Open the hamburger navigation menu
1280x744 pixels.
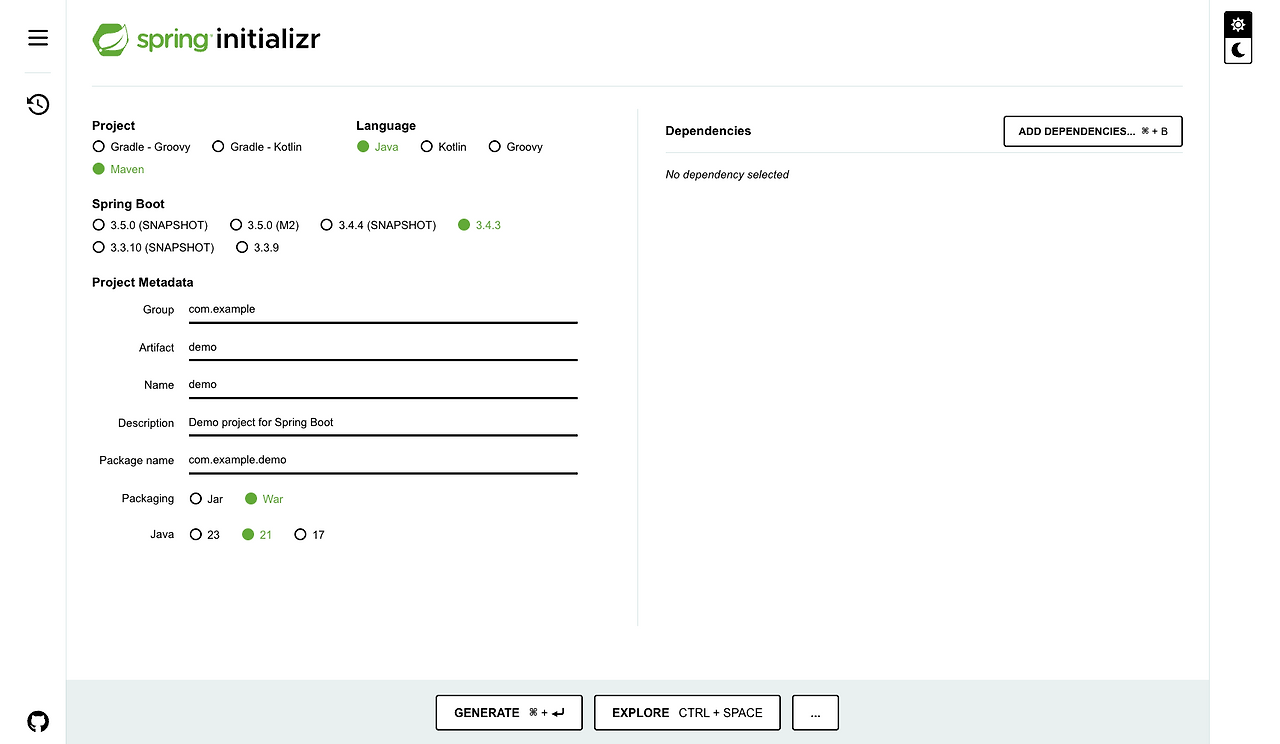[x=38, y=38]
